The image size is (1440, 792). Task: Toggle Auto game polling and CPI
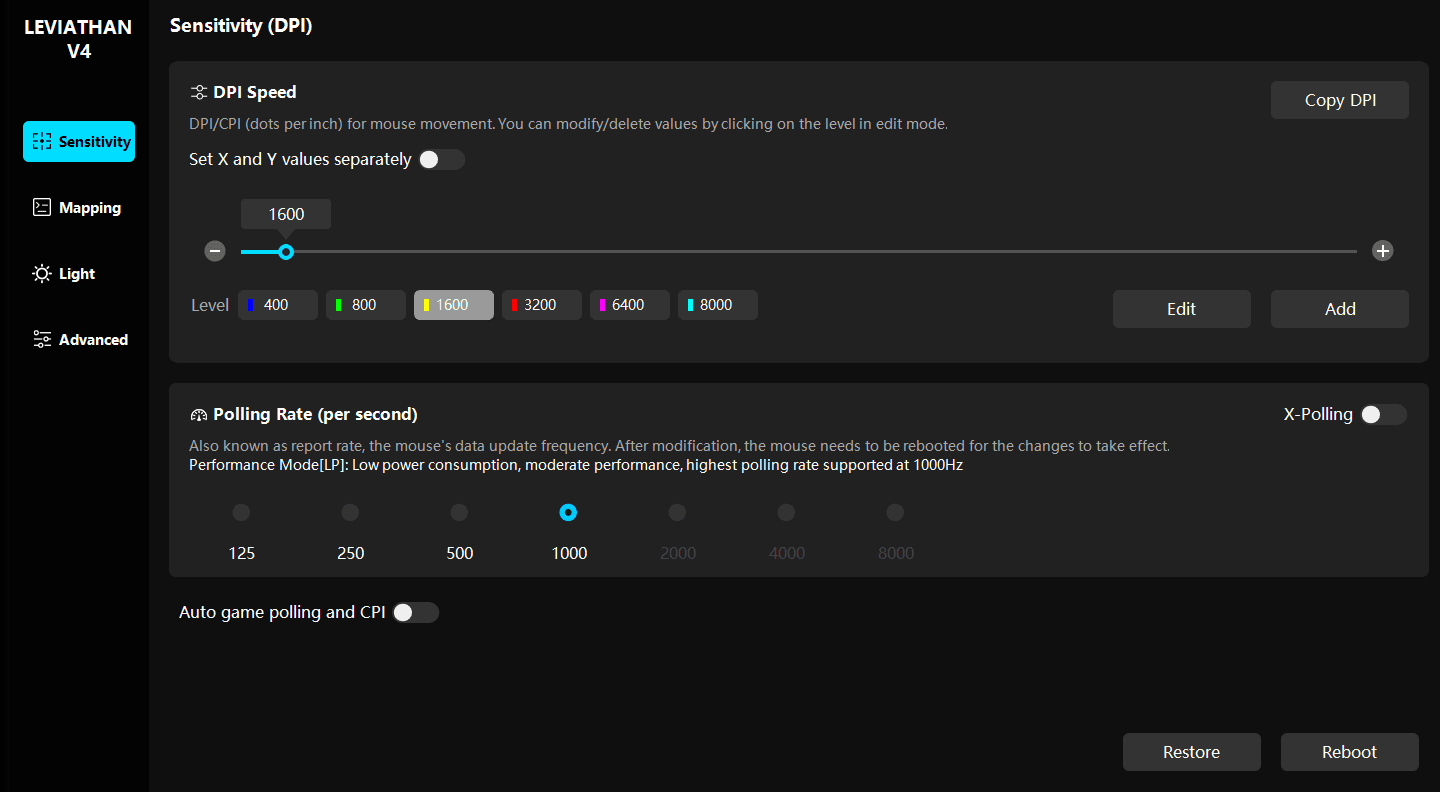[415, 613]
